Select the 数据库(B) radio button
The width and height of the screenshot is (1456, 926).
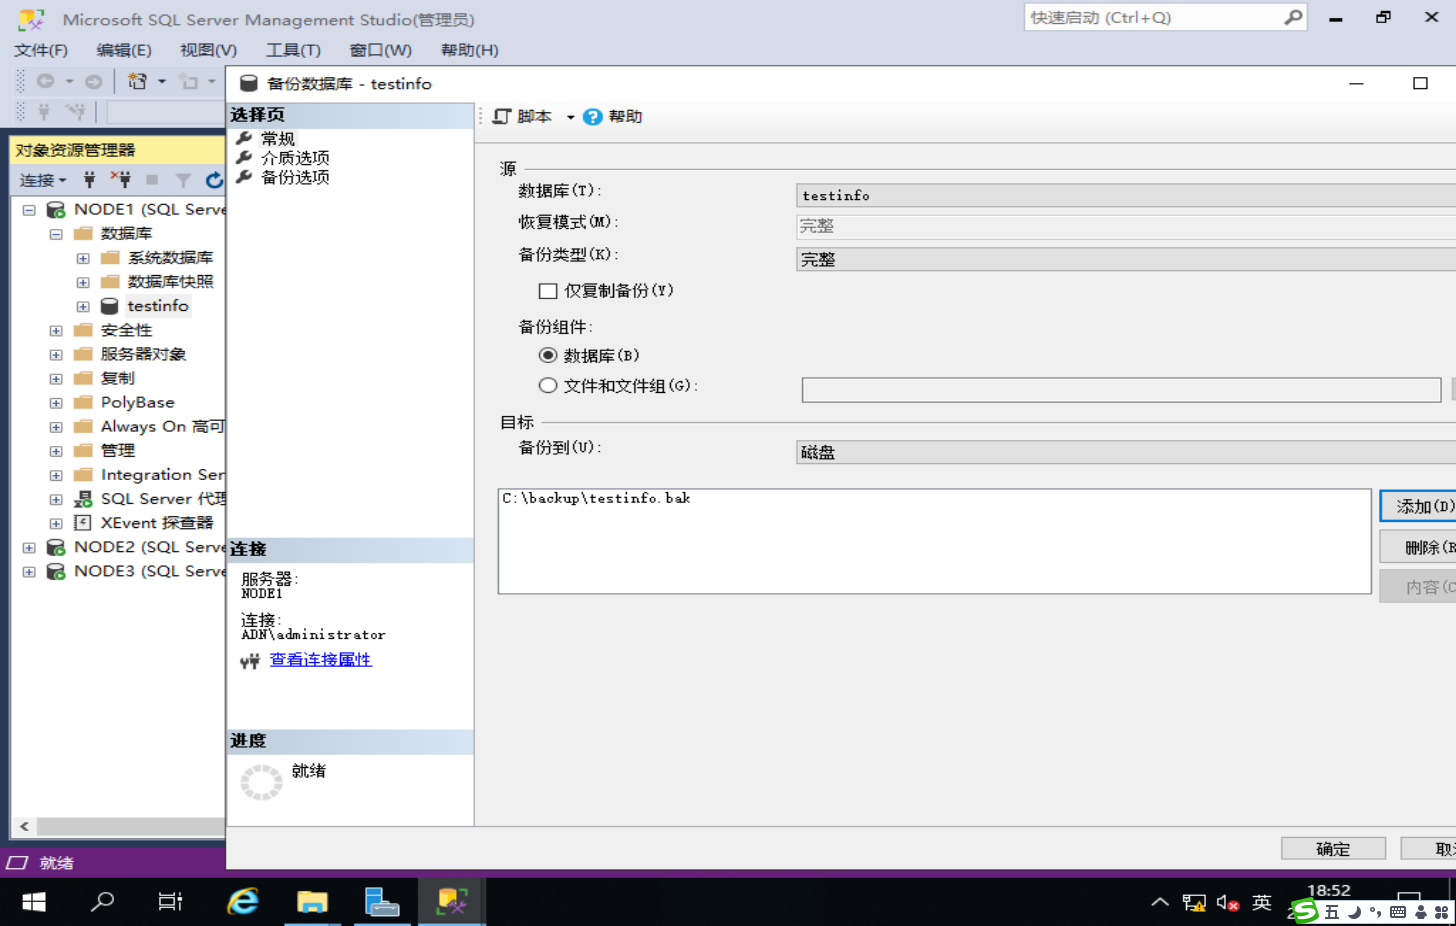[x=548, y=356]
